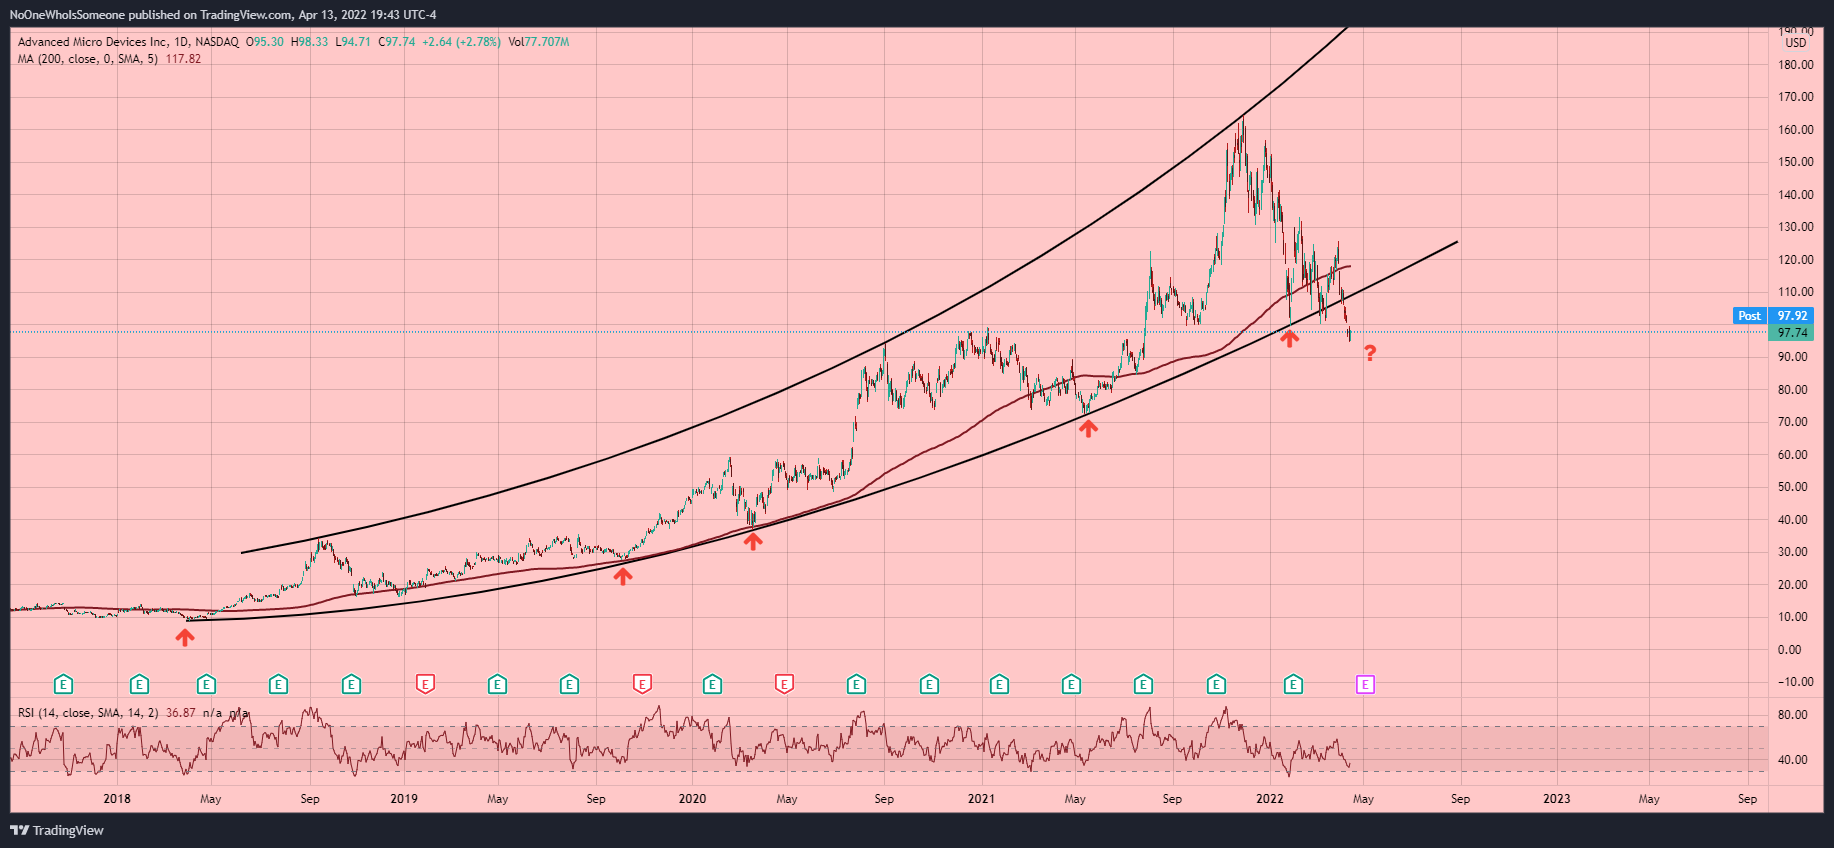Click the +2.64 (+2.78%) change value

click(x=461, y=42)
